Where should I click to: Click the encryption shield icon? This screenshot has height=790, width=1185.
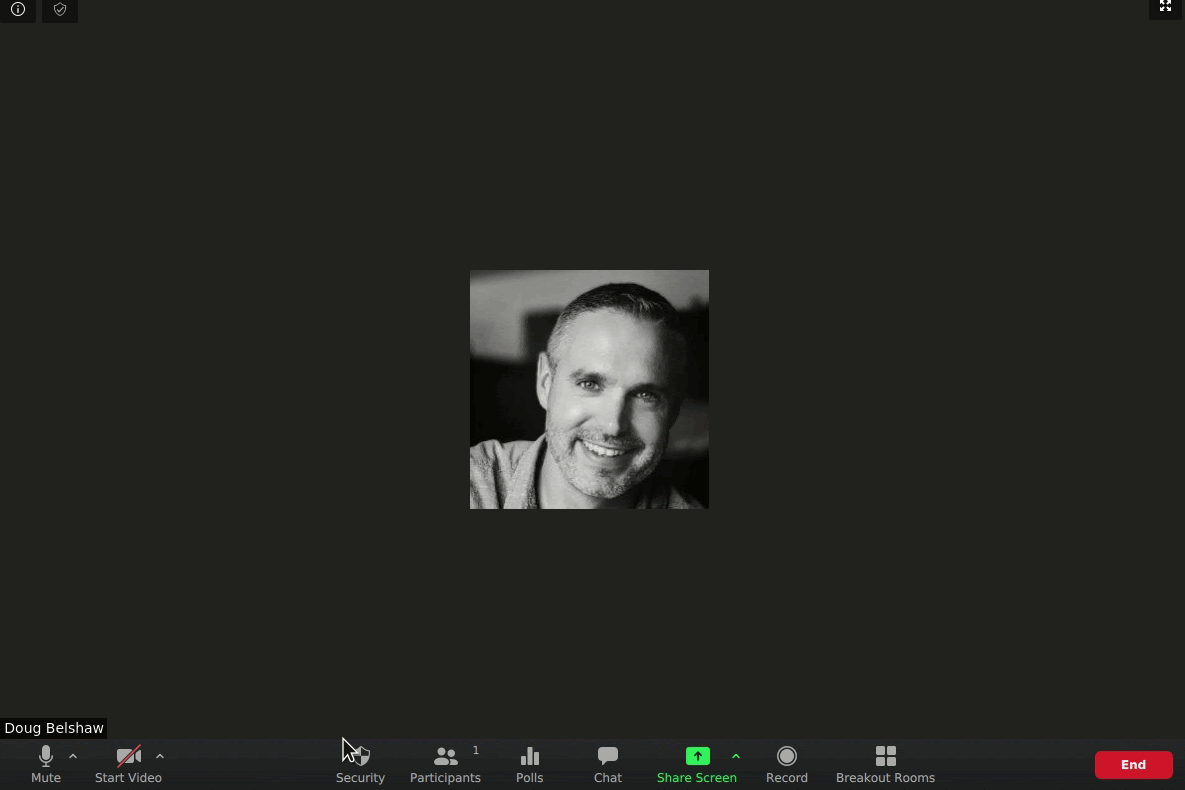pos(60,10)
